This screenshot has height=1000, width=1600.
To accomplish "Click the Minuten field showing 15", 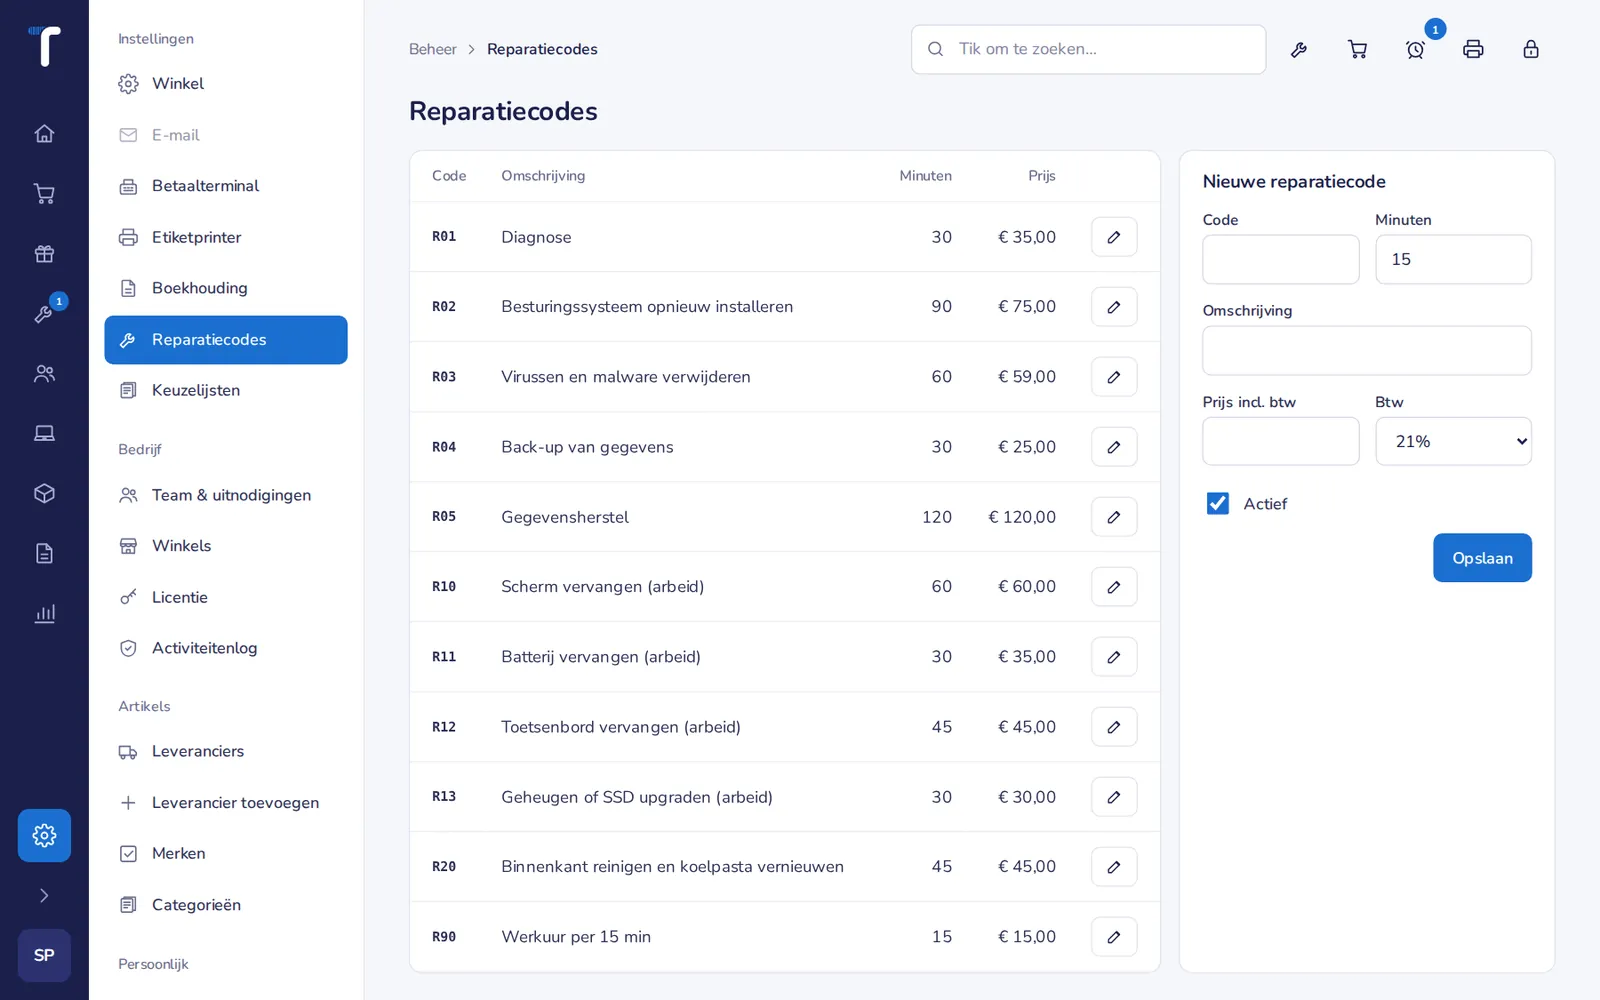I will [1453, 259].
